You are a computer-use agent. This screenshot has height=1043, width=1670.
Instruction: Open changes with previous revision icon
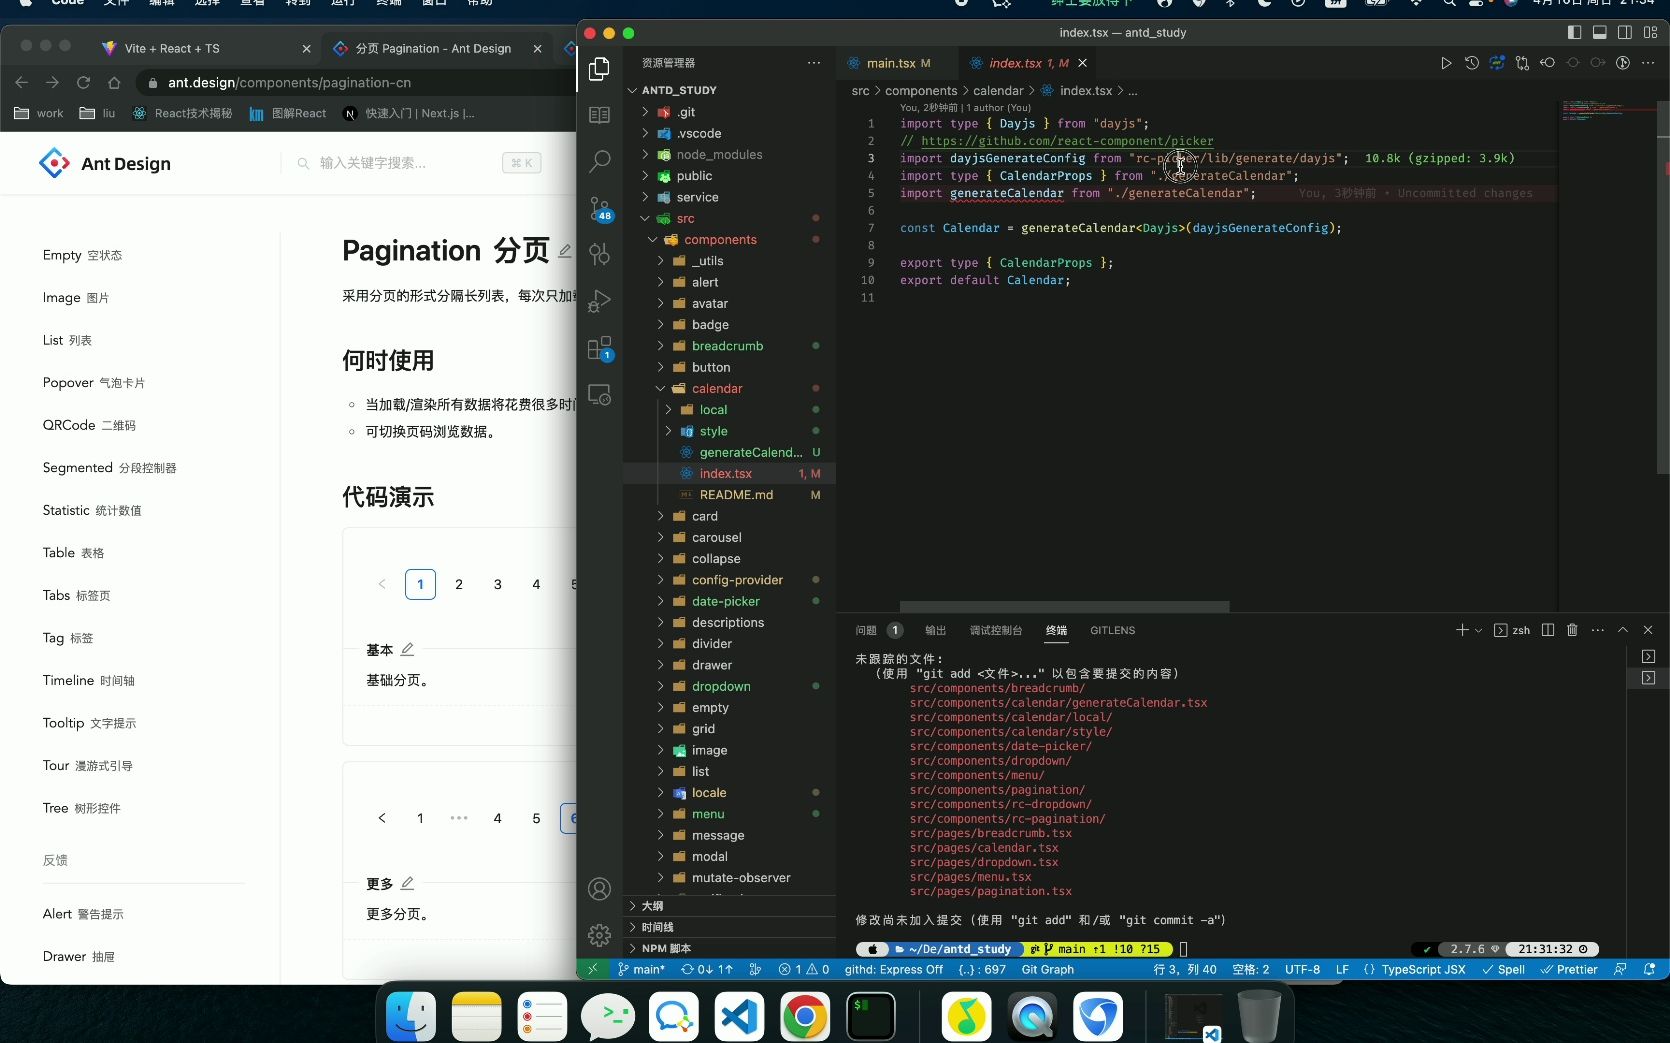(1548, 63)
